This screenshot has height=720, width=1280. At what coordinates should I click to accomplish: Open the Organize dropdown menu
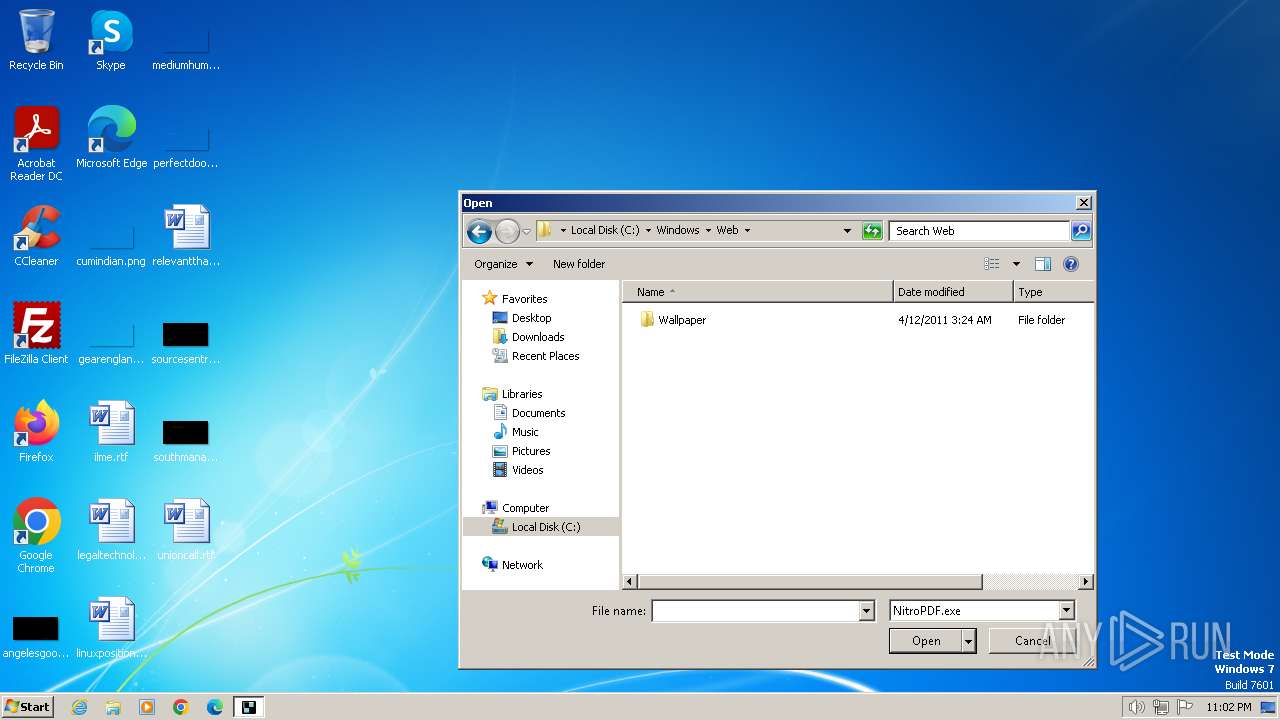[503, 264]
